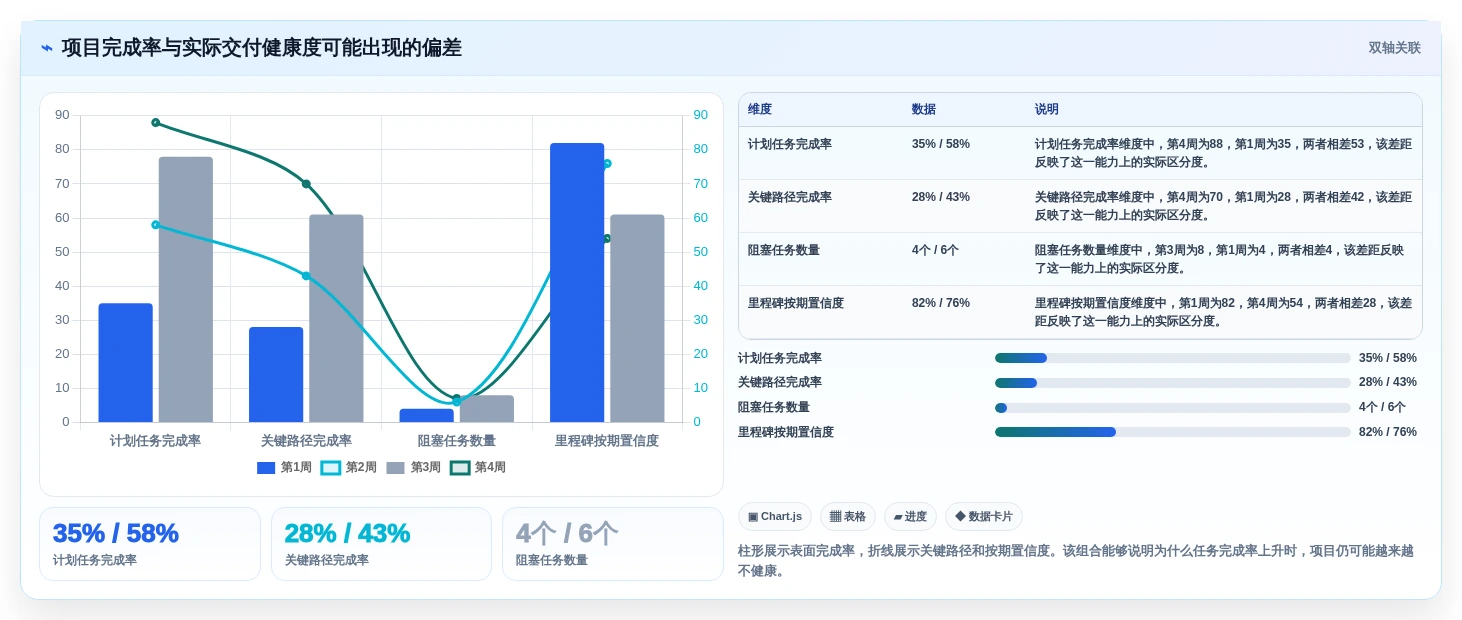Click the 第4周 line point at 88
The image size is (1462, 620).
(x=156, y=123)
